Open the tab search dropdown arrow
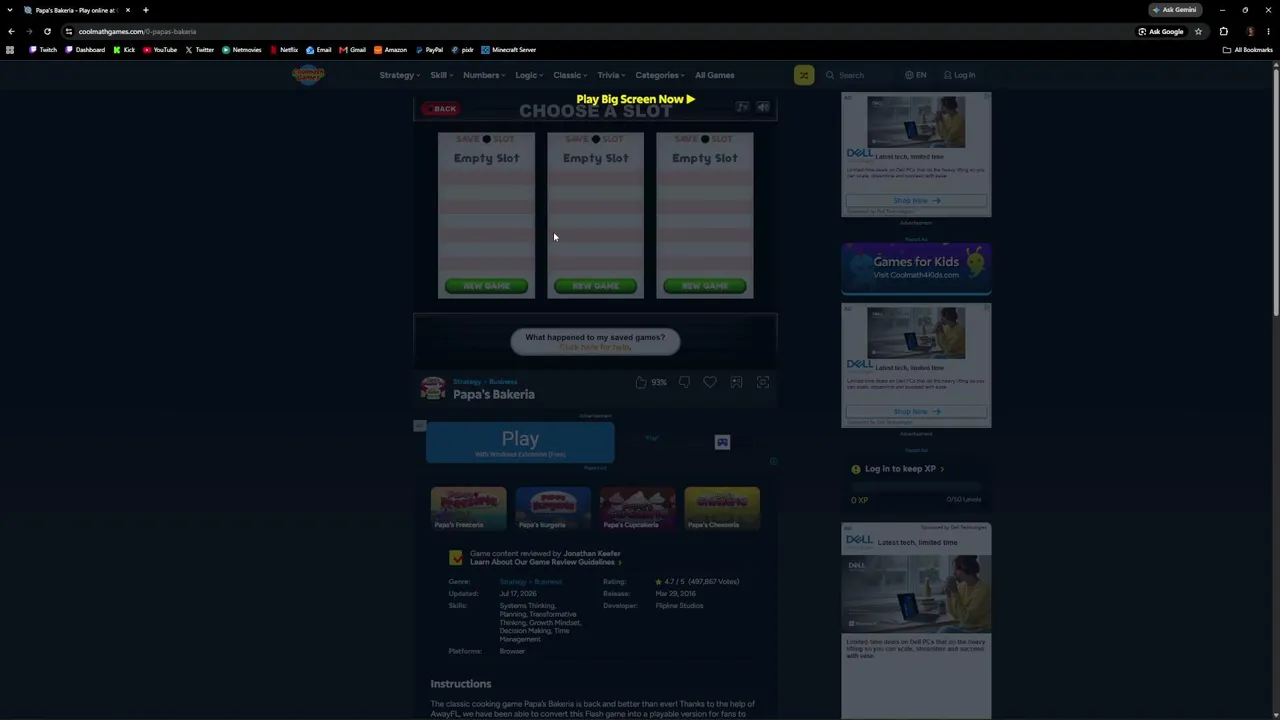1280x720 pixels. click(10, 10)
